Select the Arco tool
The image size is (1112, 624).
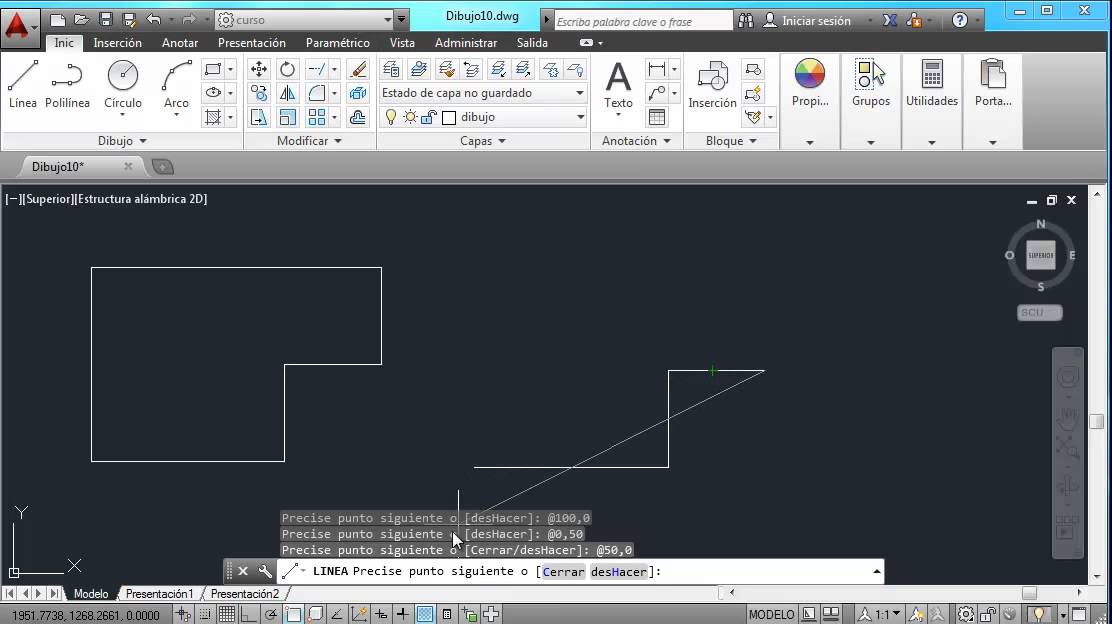(x=177, y=84)
